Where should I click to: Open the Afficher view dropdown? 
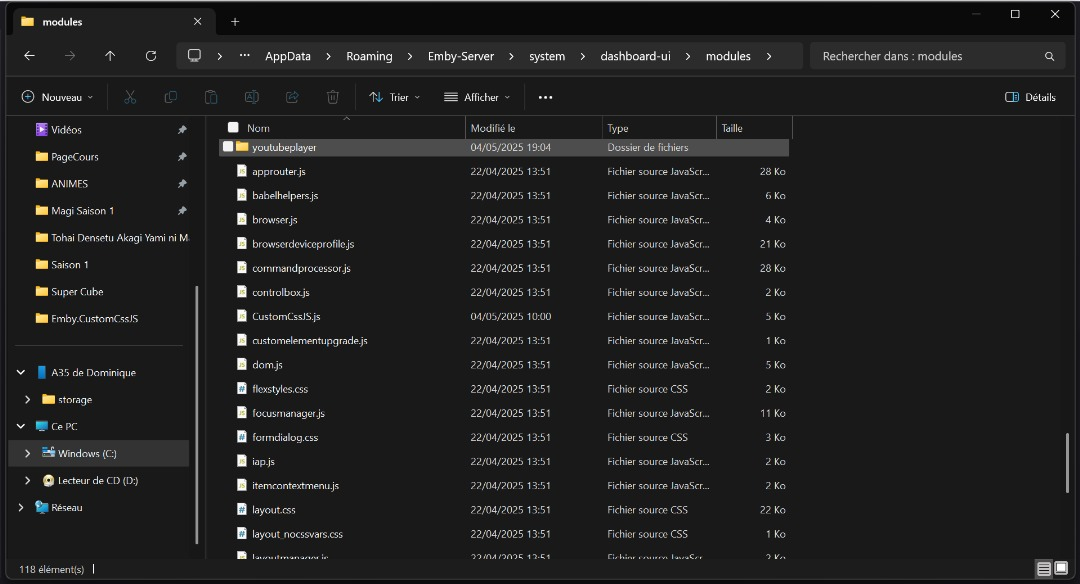(x=477, y=97)
